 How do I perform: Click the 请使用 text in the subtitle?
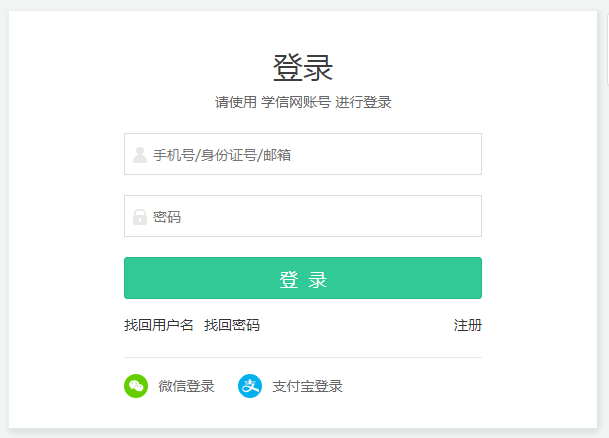click(x=236, y=102)
